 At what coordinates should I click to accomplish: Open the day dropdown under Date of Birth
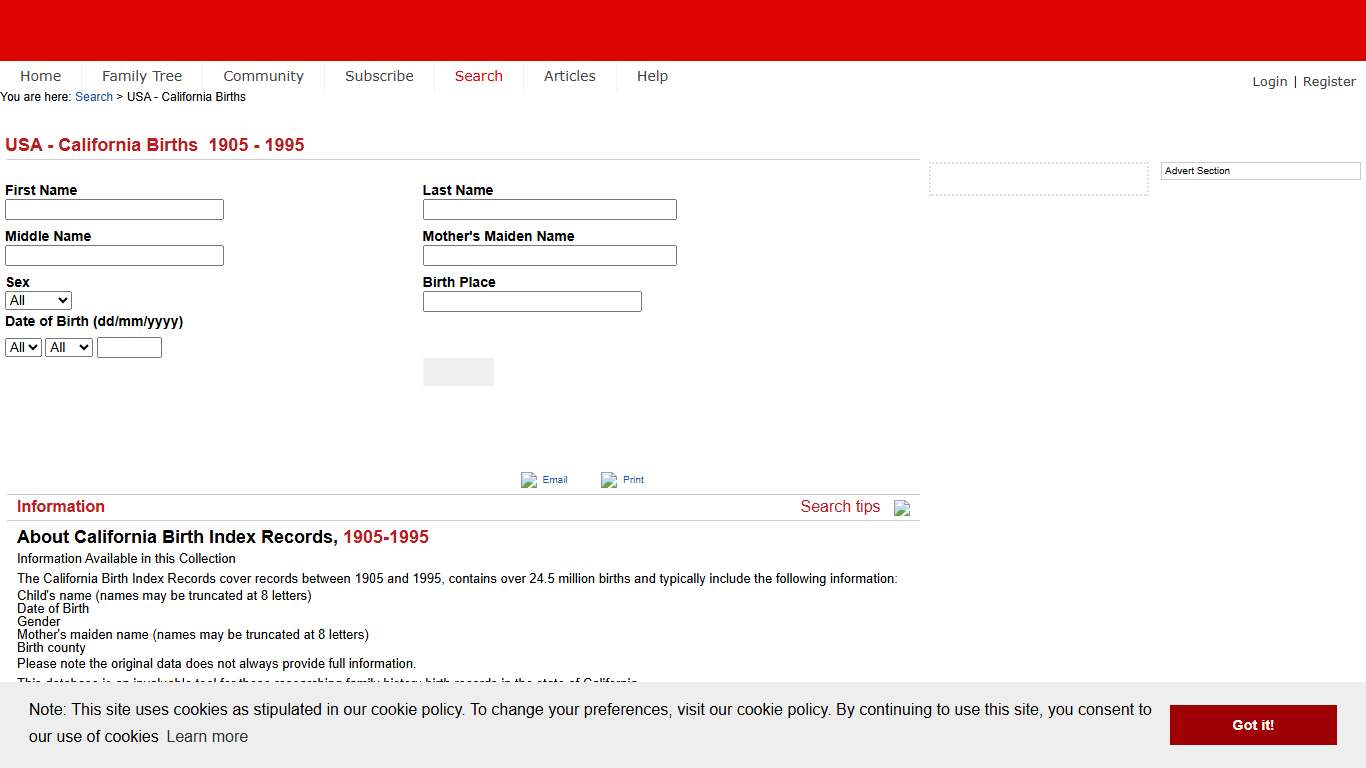click(22, 347)
